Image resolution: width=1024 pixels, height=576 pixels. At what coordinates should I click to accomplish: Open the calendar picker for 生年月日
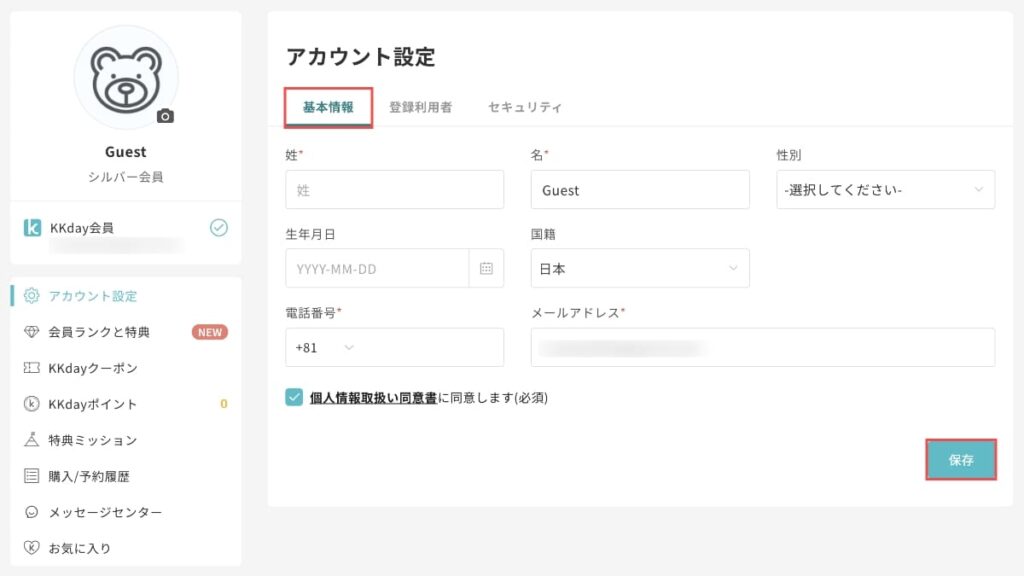[486, 268]
